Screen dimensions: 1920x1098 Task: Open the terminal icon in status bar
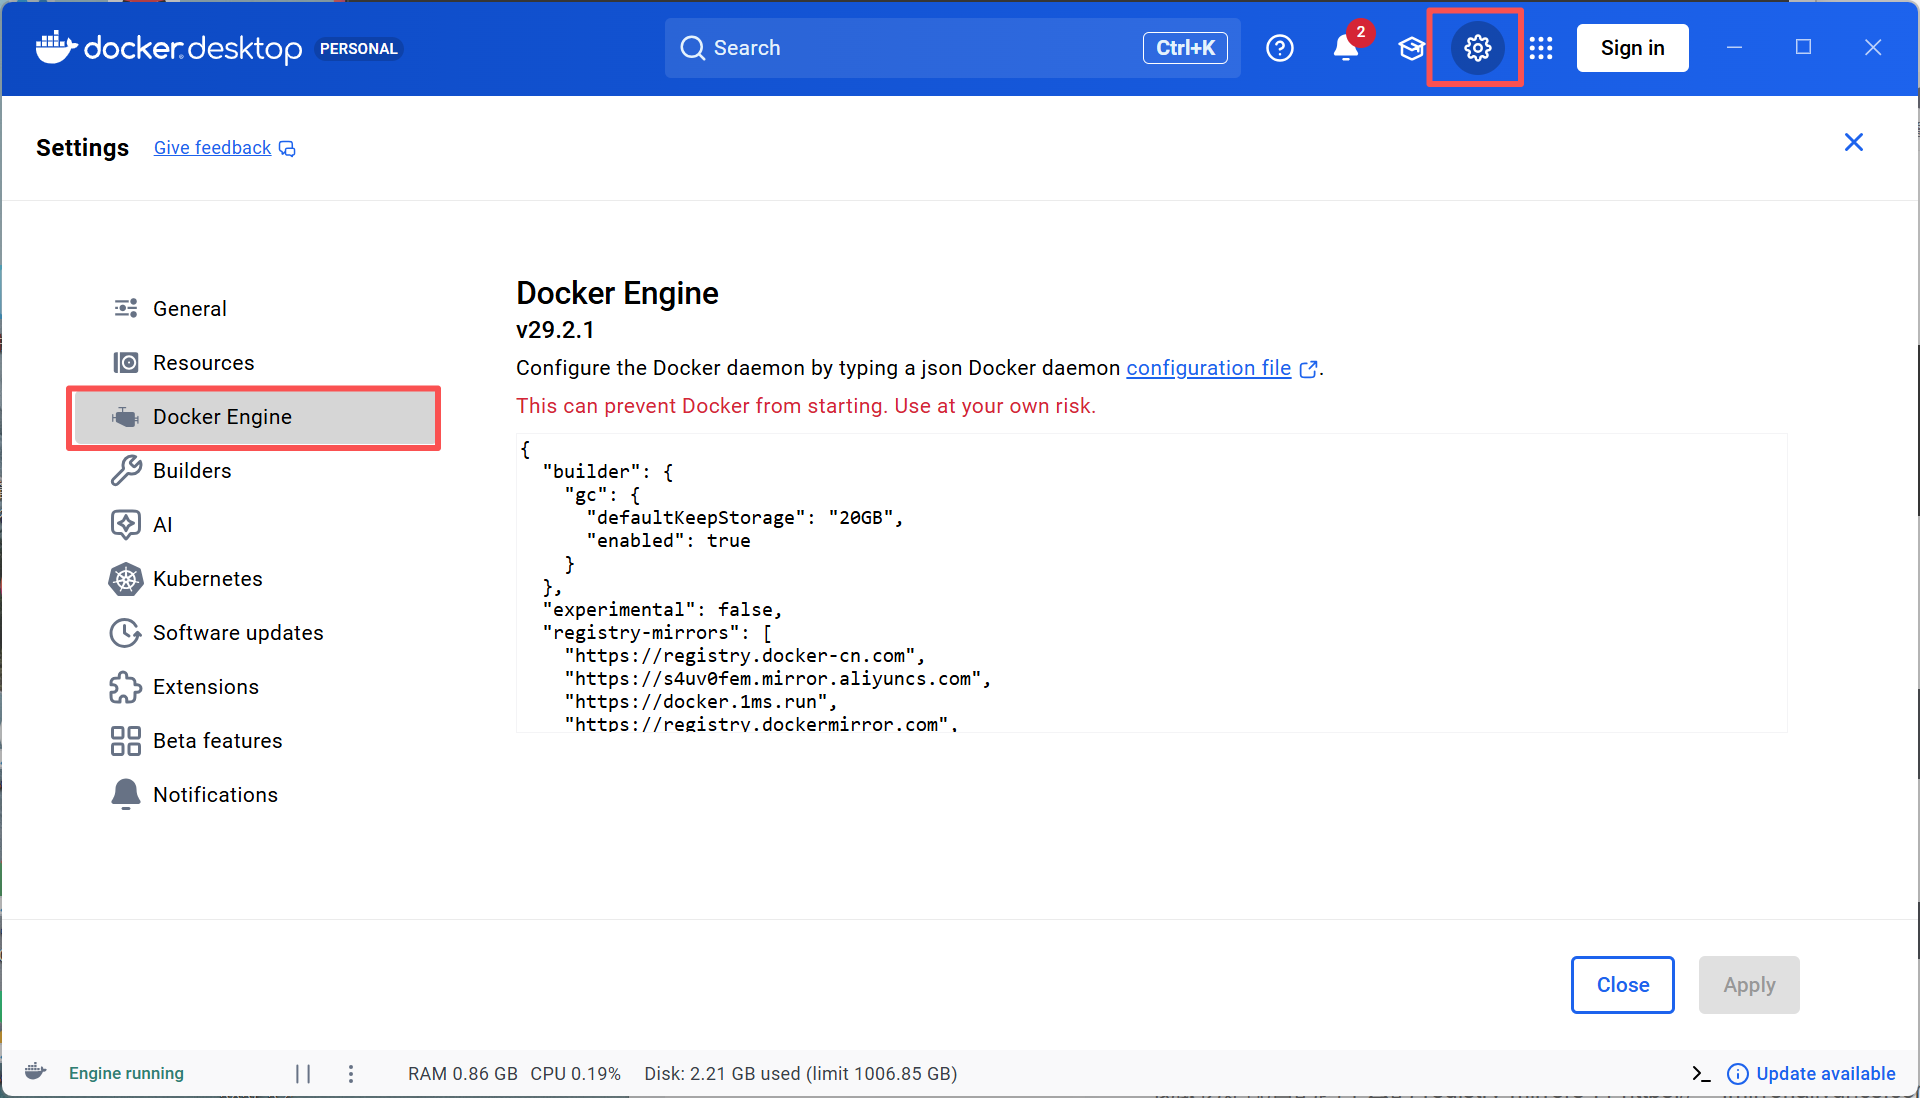click(x=1700, y=1073)
